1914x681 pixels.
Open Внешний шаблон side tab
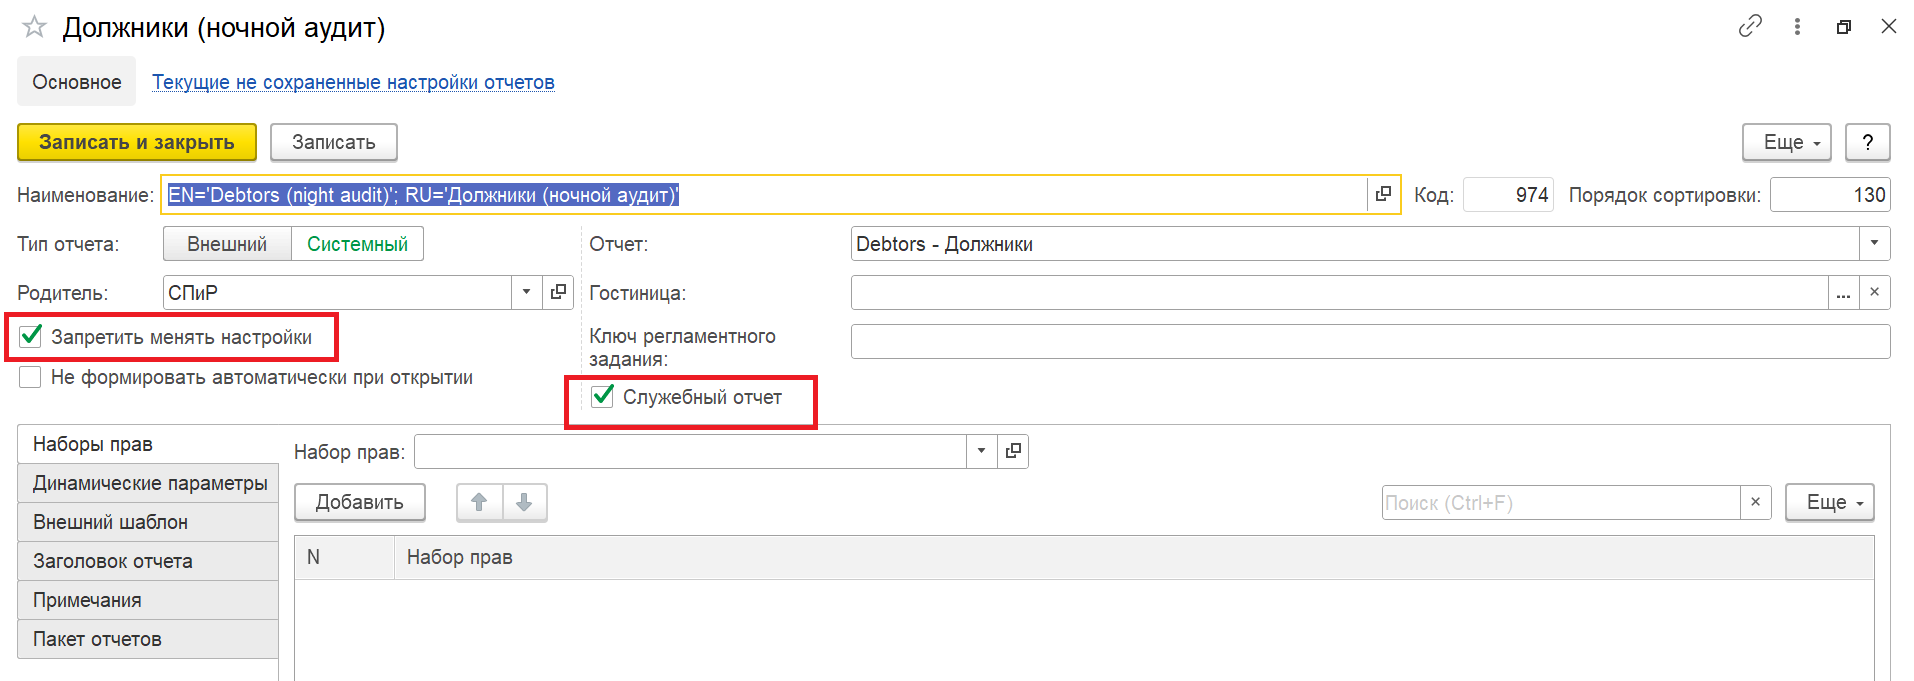[148, 522]
